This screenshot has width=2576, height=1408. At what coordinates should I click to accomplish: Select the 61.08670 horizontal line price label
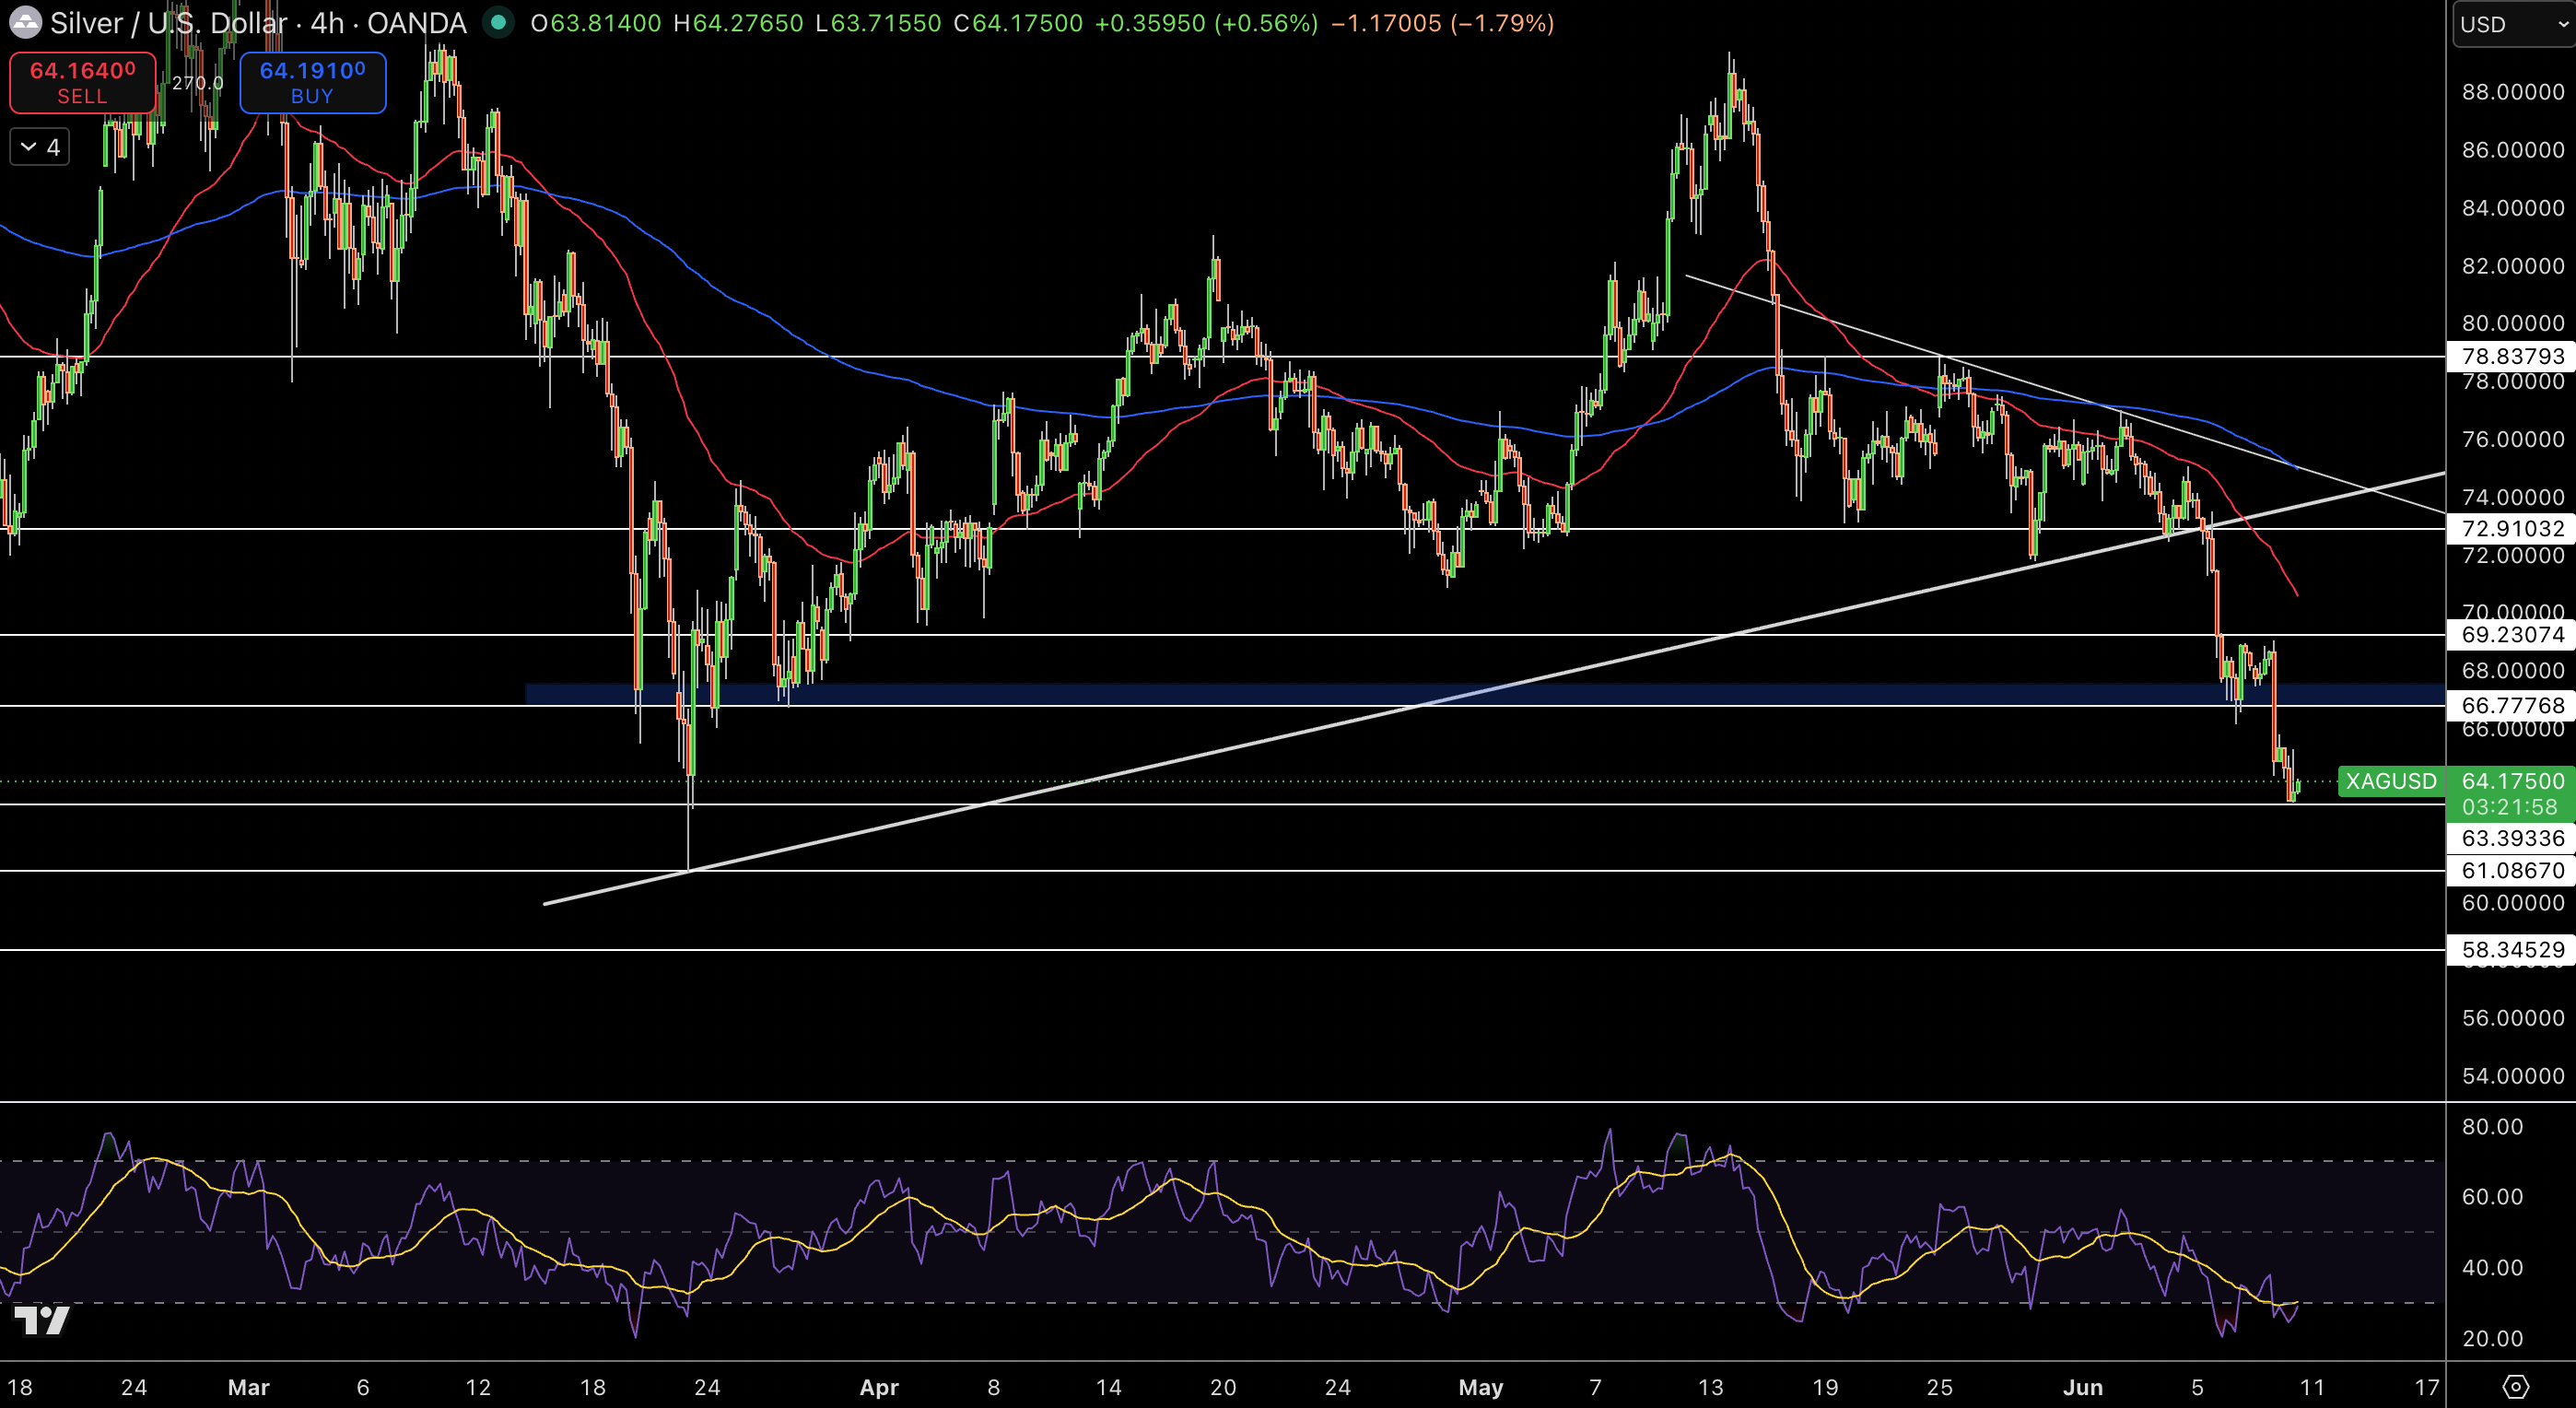coord(2511,870)
